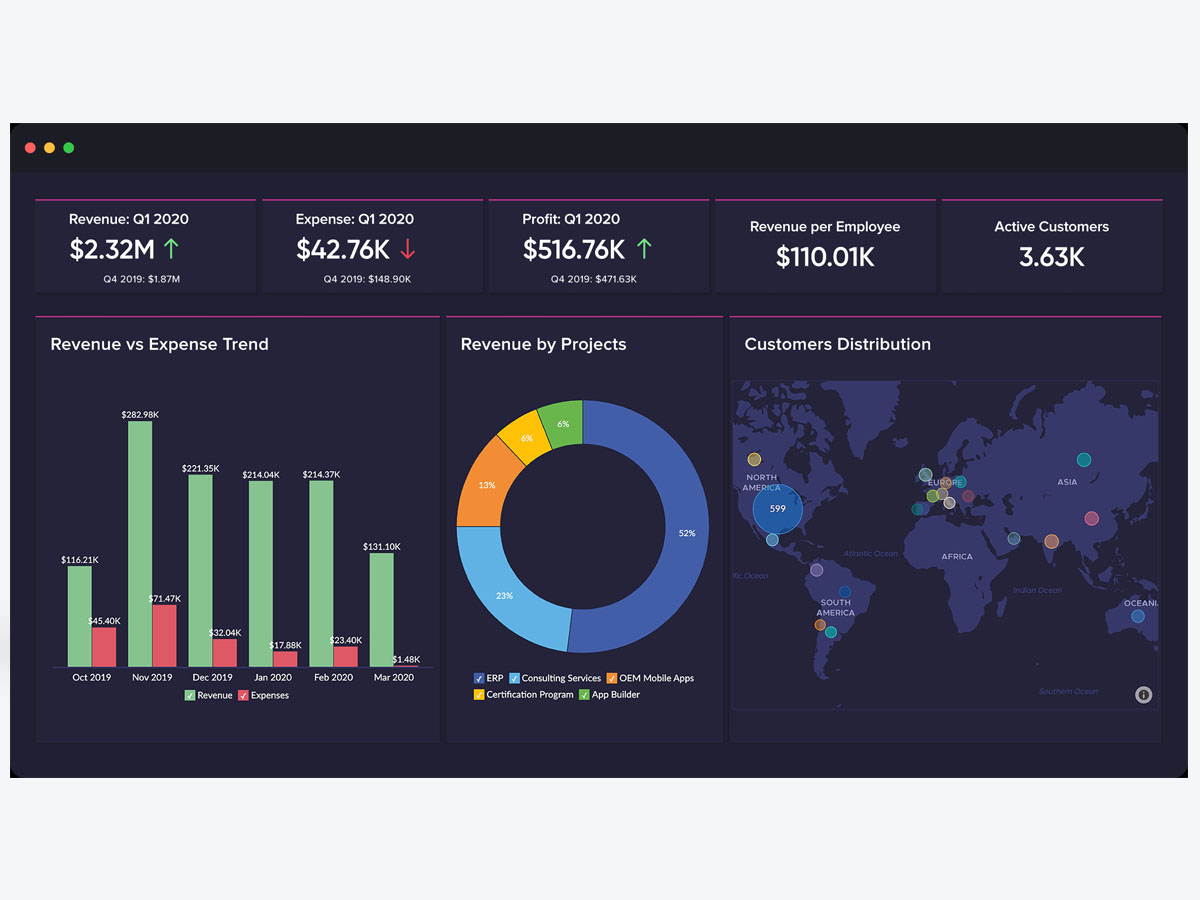This screenshot has width=1200, height=900.
Task: Click the Q4 2019: $471.63K text
Action: coord(594,279)
